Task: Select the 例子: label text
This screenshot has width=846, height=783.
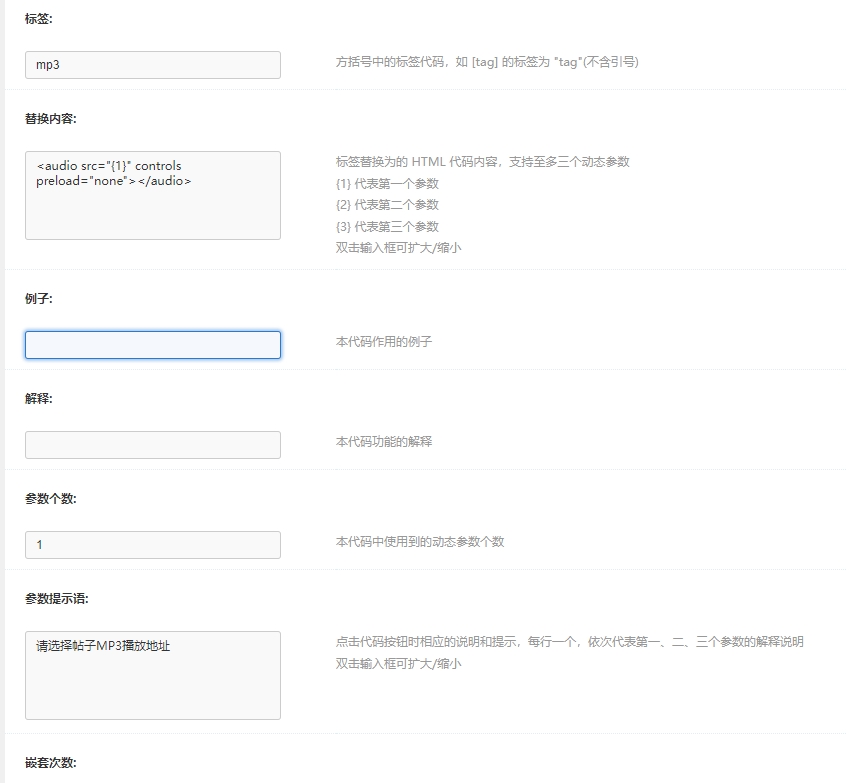Action: 39,299
